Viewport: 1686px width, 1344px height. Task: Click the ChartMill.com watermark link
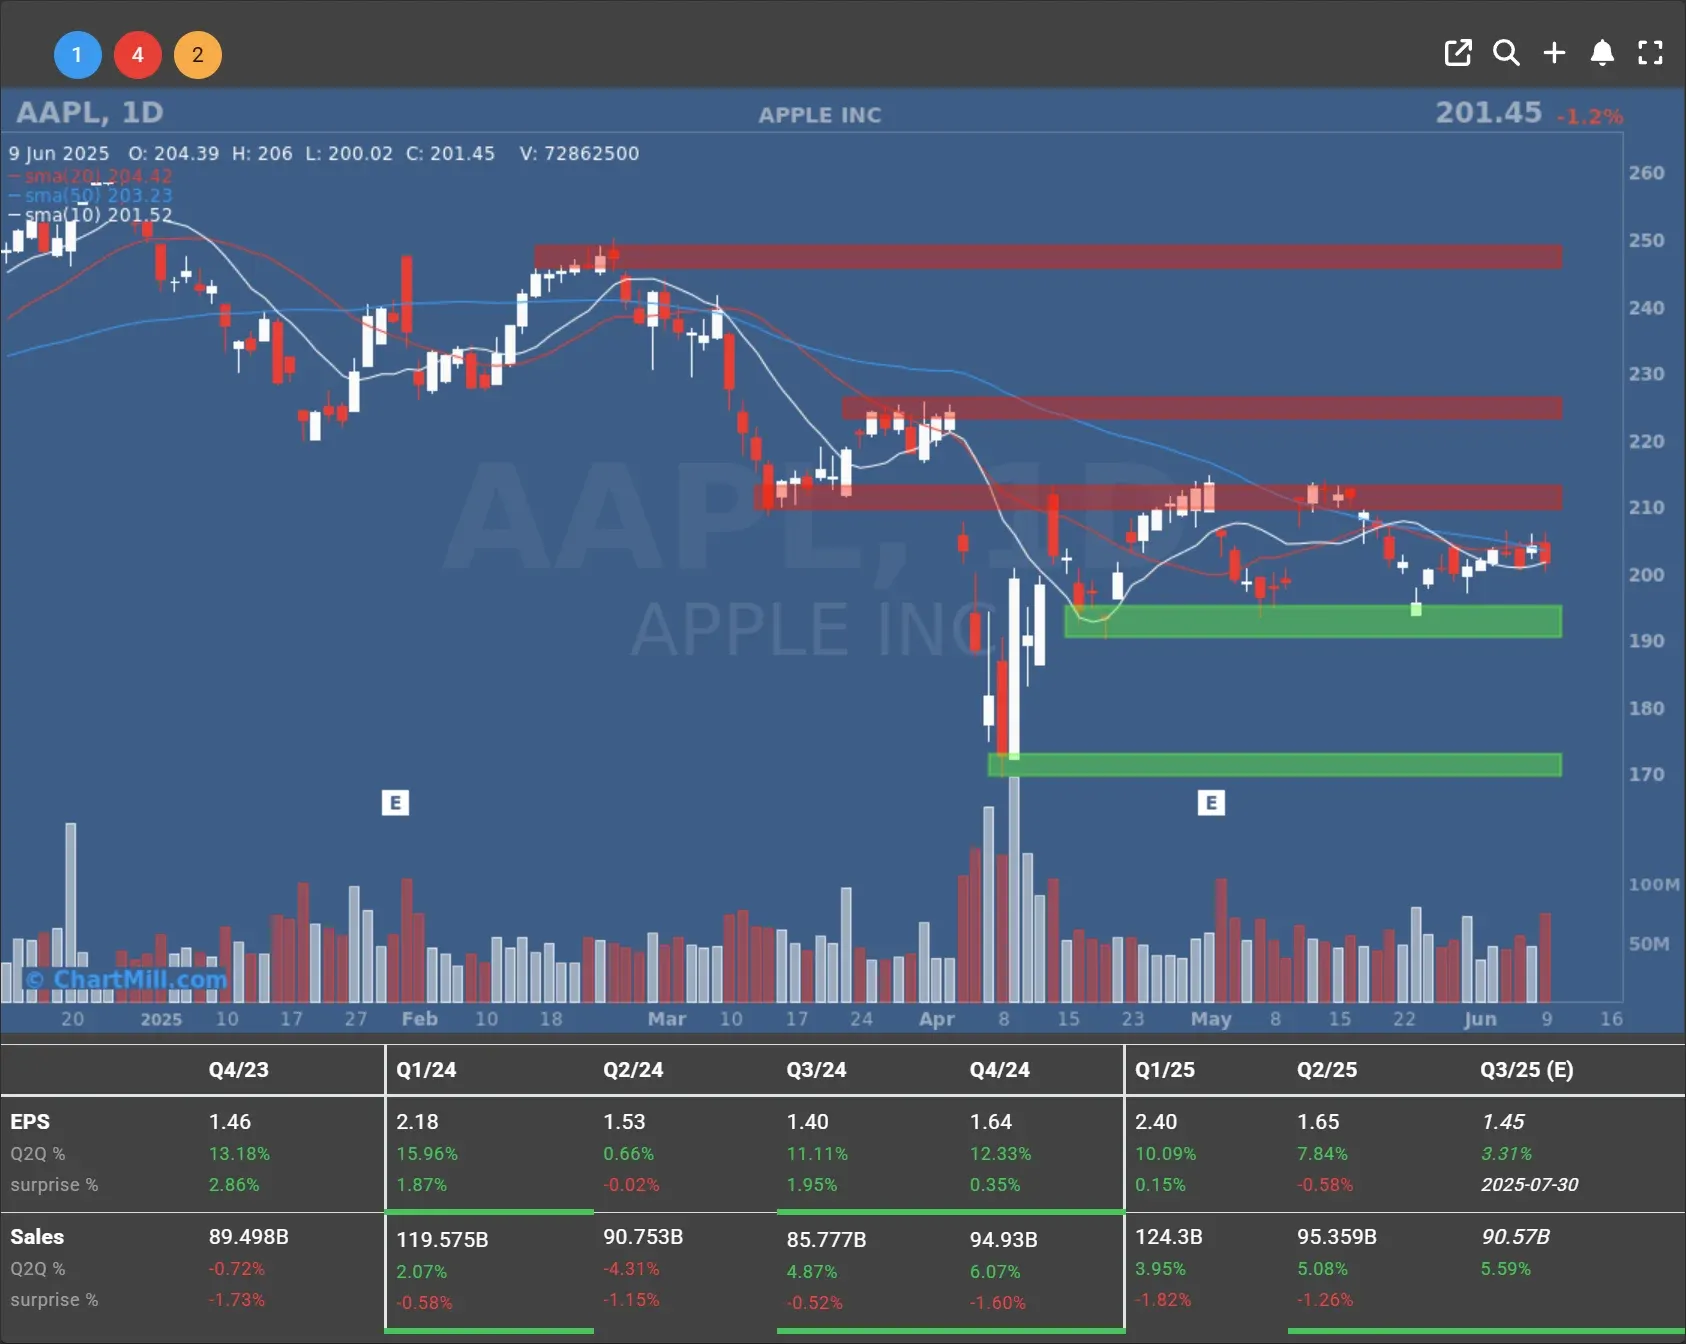tap(126, 979)
